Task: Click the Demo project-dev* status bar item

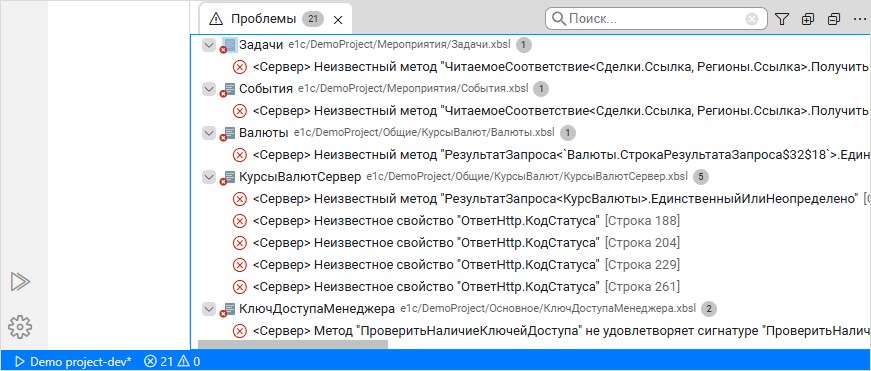Action: [73, 362]
